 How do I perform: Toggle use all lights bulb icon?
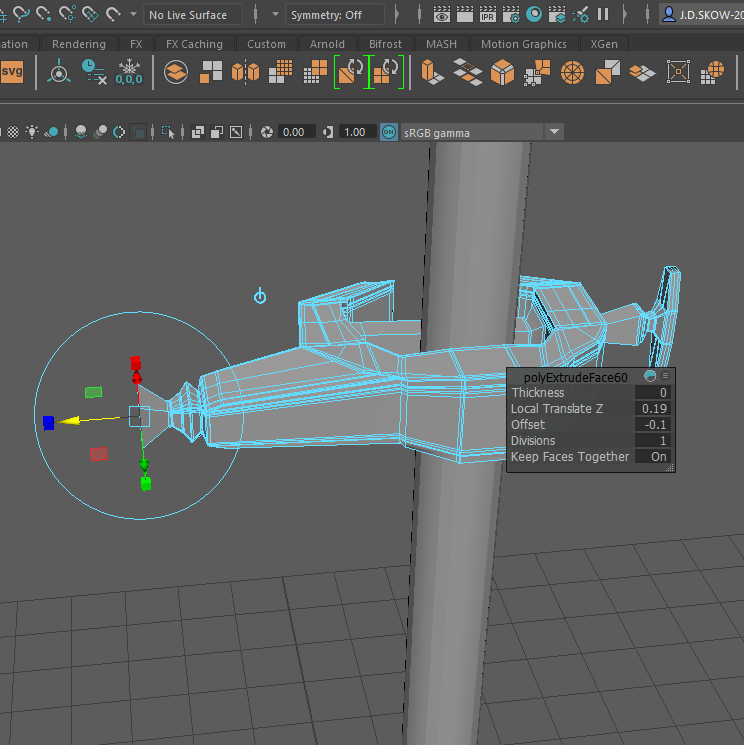tap(33, 132)
